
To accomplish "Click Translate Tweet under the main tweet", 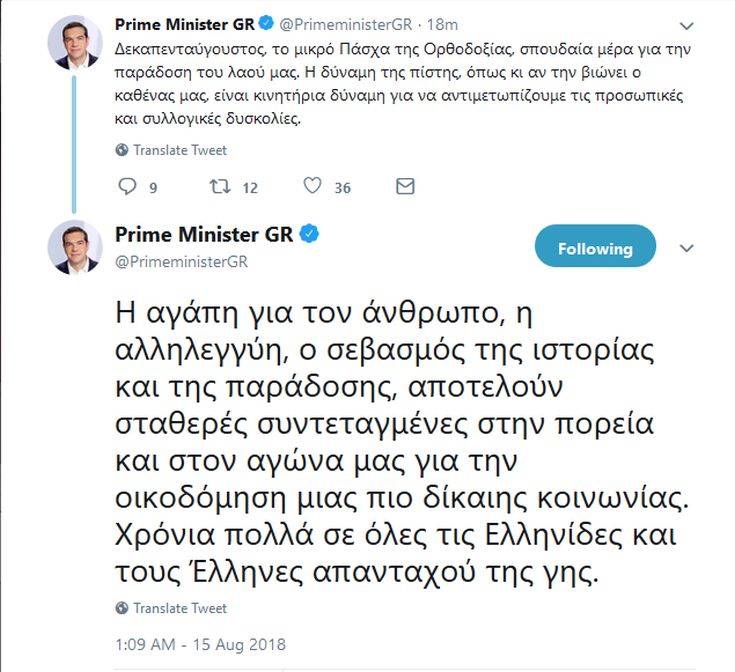I will (180, 608).
